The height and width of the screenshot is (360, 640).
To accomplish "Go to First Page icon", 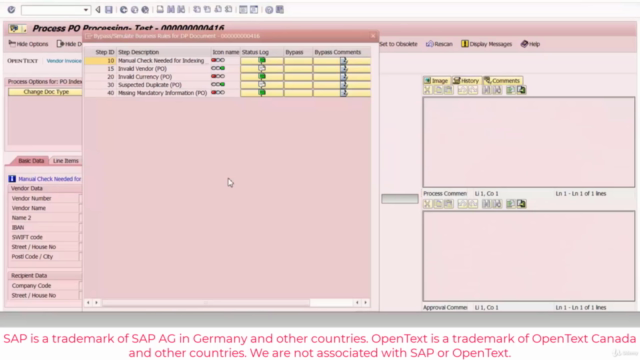I will point(197,9).
